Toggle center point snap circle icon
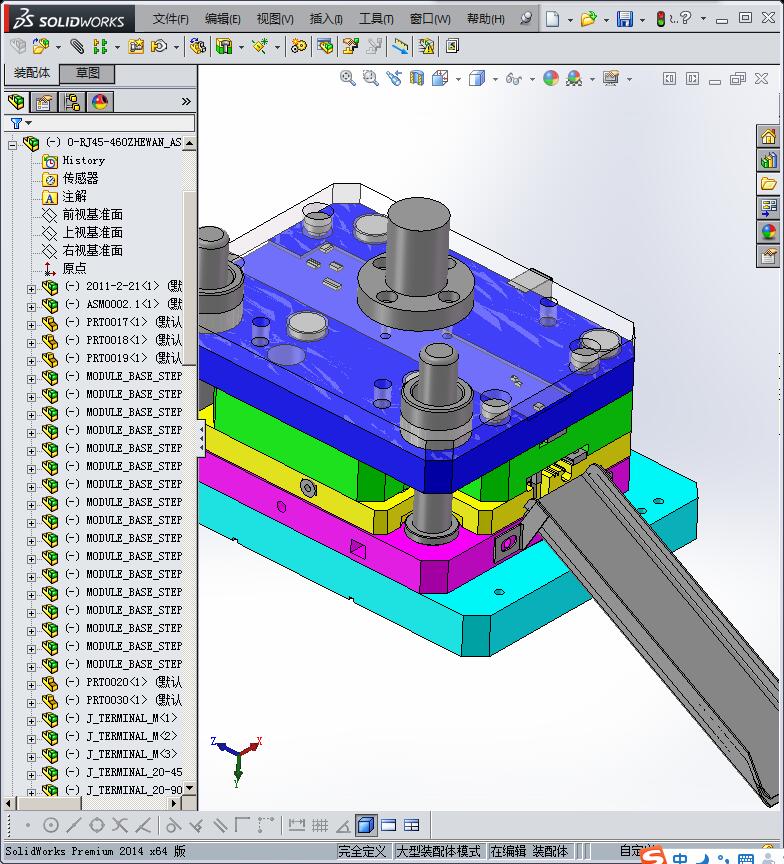Screen dimensions: 784x864 (x=51, y=825)
